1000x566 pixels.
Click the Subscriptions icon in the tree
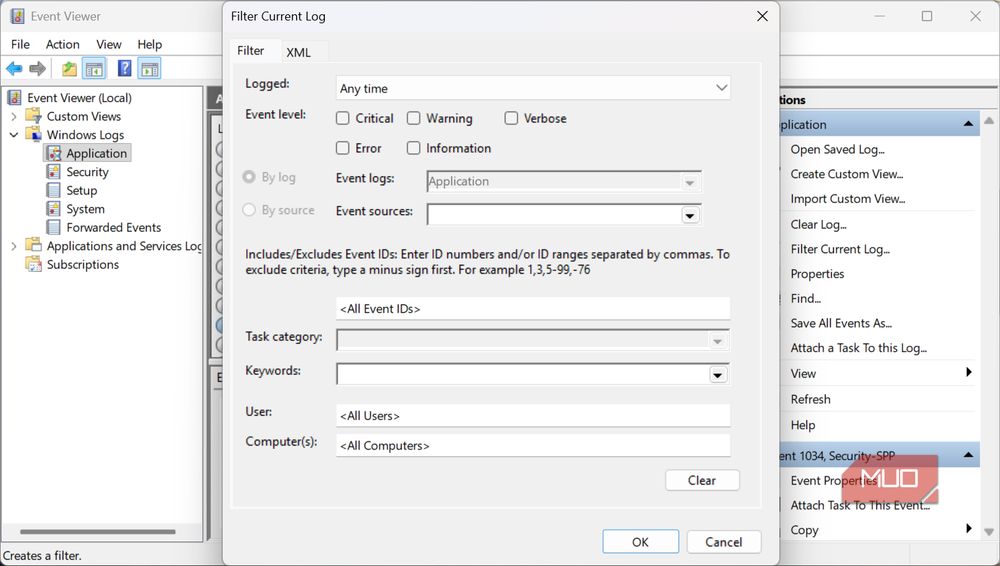pos(33,264)
